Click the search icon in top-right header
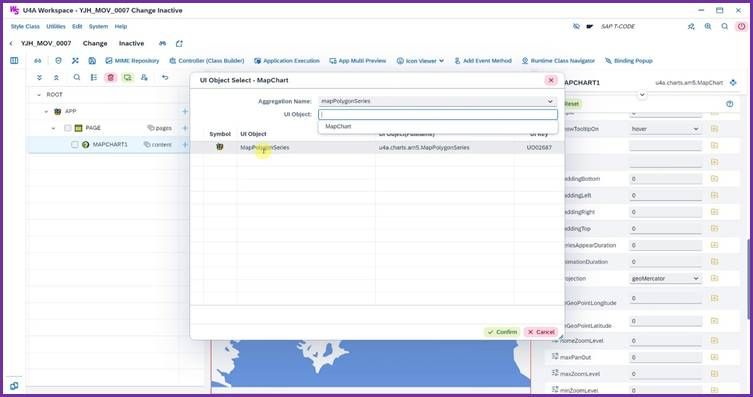 click(725, 26)
